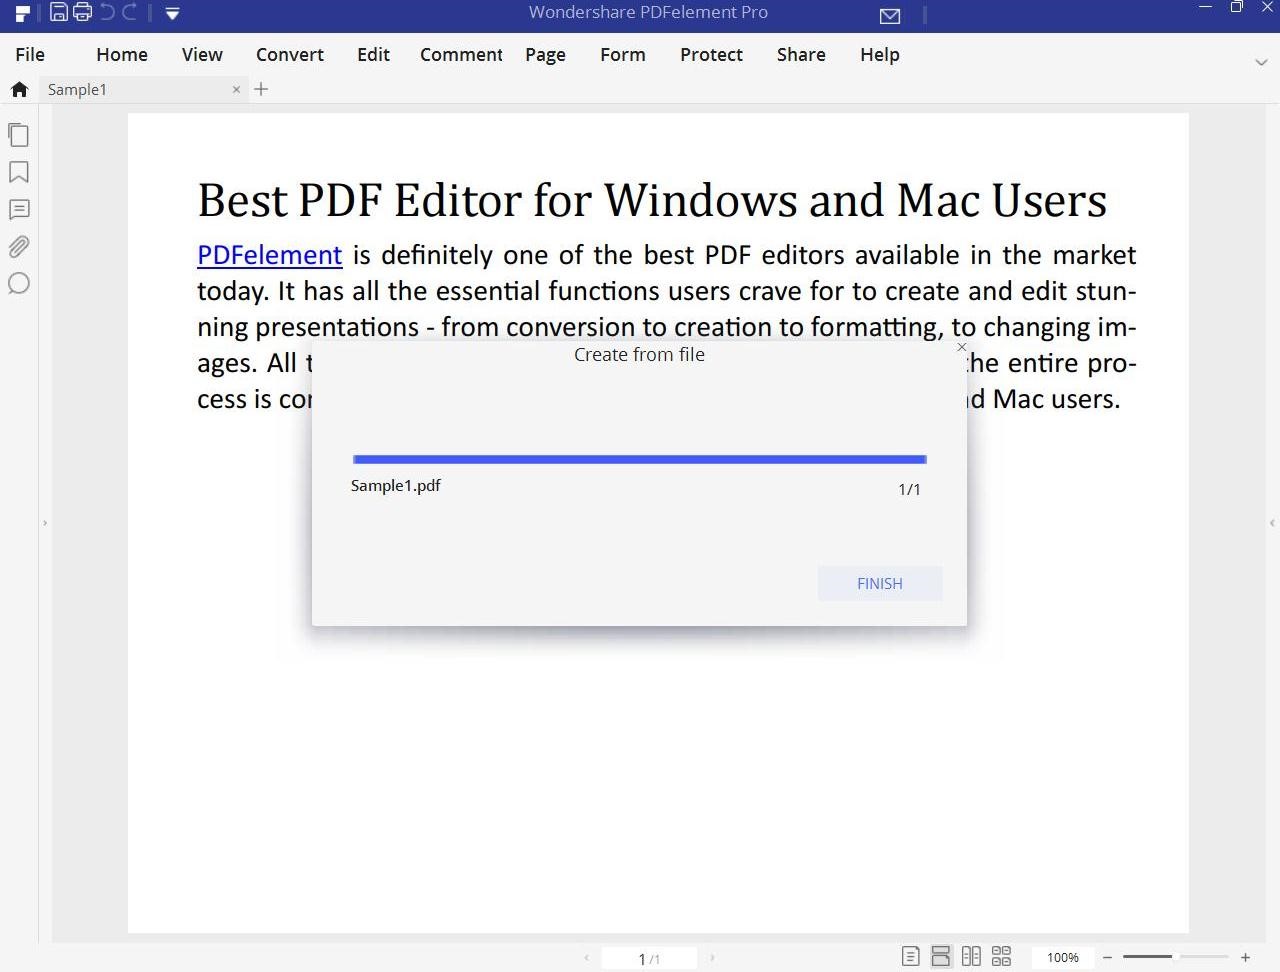
Task: Select single page view mode
Action: pyautogui.click(x=910, y=957)
